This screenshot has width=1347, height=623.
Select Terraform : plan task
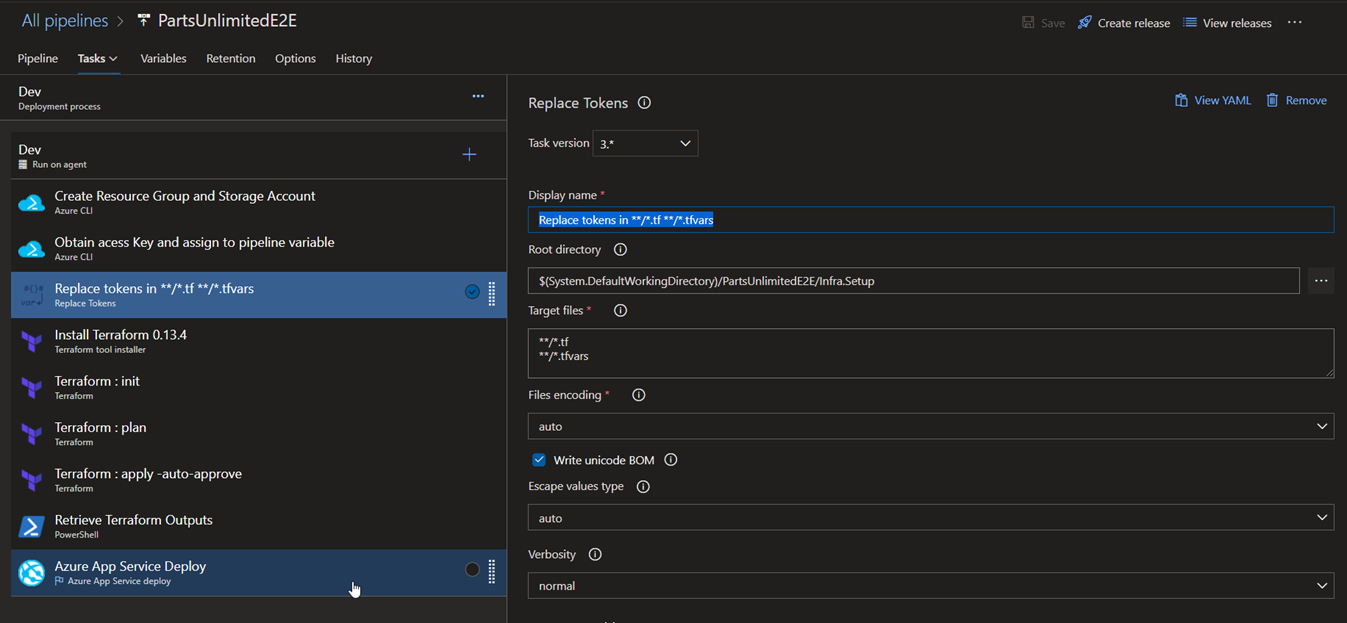point(258,433)
